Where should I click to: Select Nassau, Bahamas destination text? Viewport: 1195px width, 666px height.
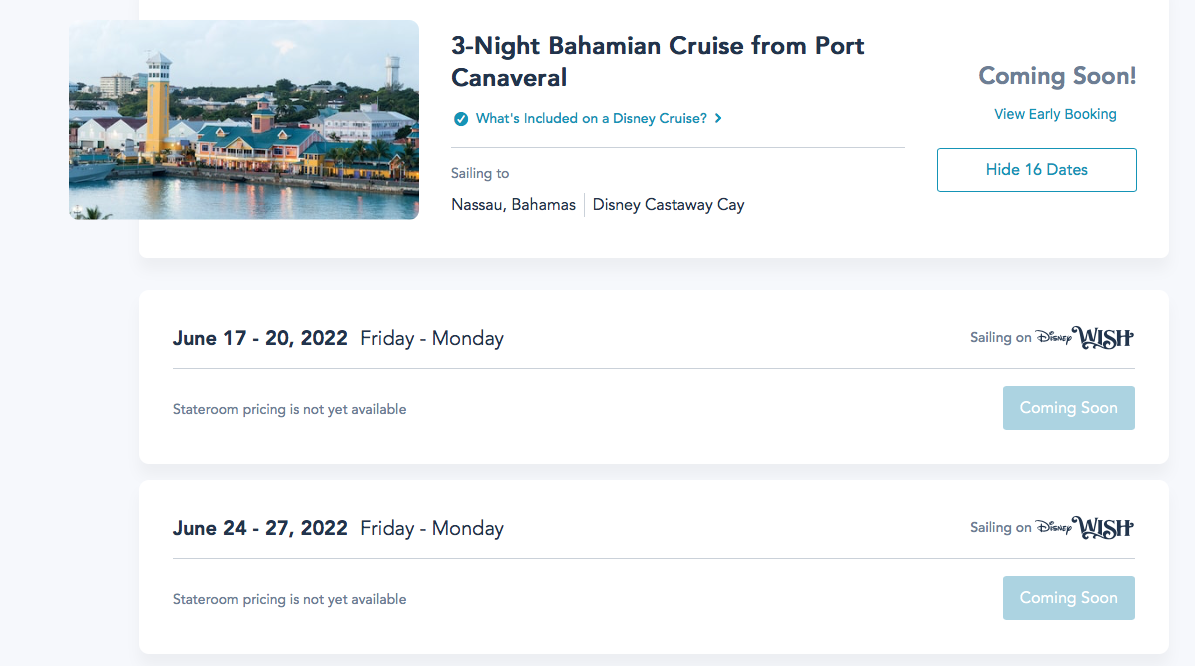[513, 205]
